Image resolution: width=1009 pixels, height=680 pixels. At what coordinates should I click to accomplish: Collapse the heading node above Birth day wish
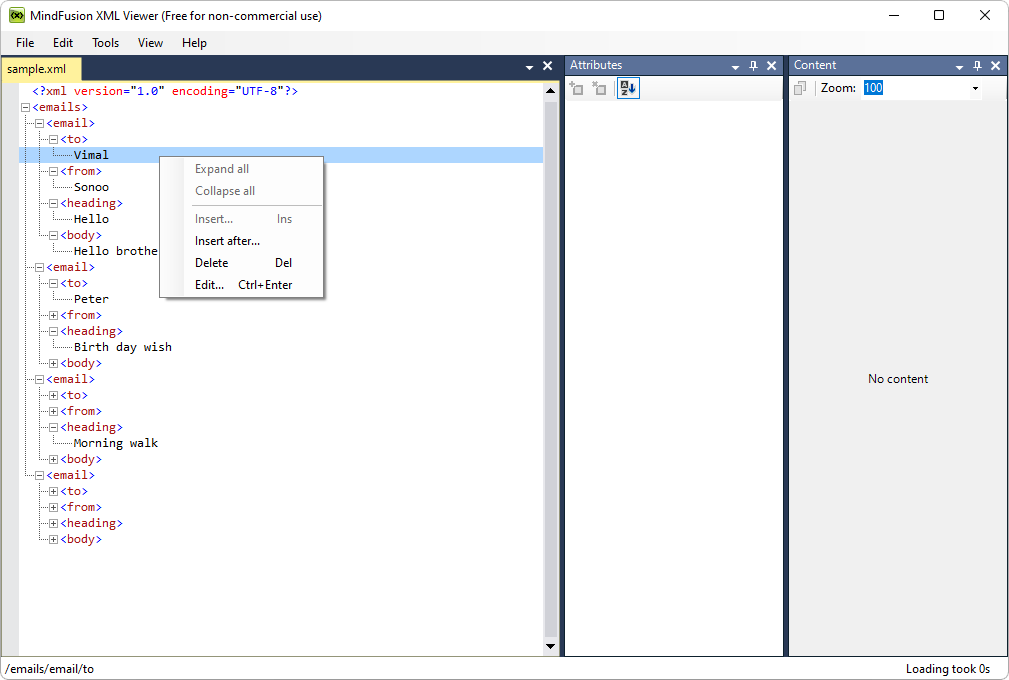[x=53, y=332]
